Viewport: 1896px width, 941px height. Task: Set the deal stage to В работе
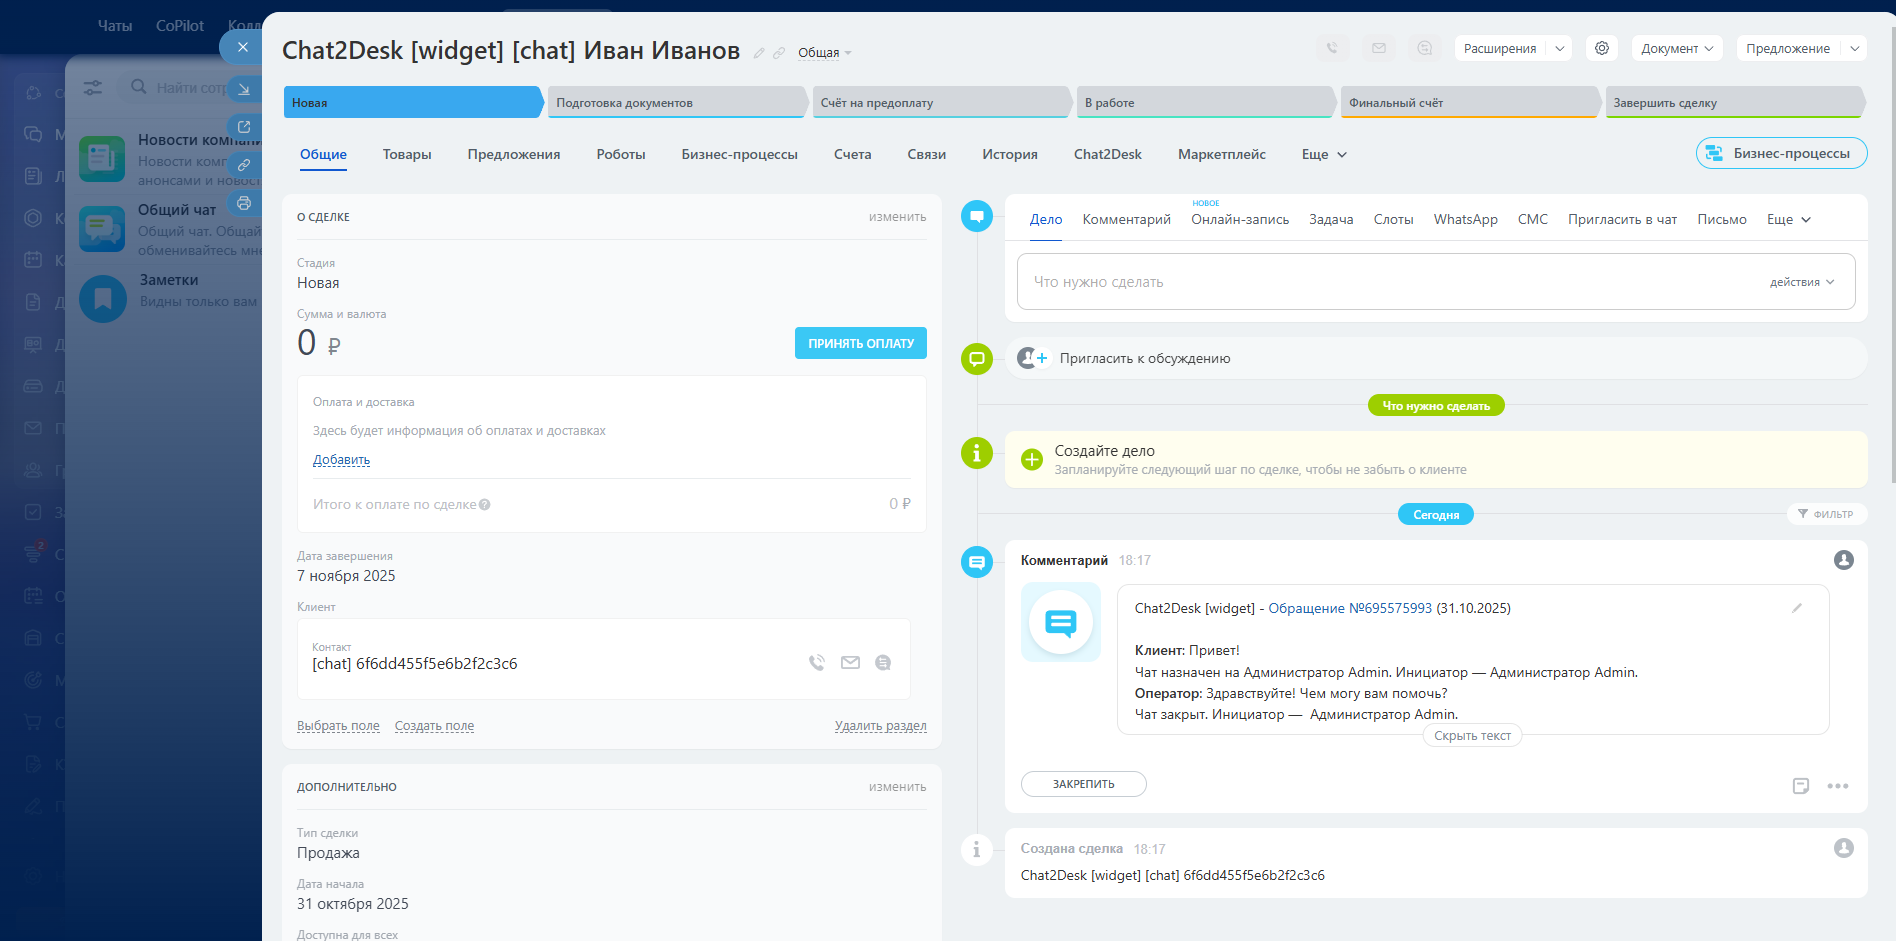point(1204,103)
